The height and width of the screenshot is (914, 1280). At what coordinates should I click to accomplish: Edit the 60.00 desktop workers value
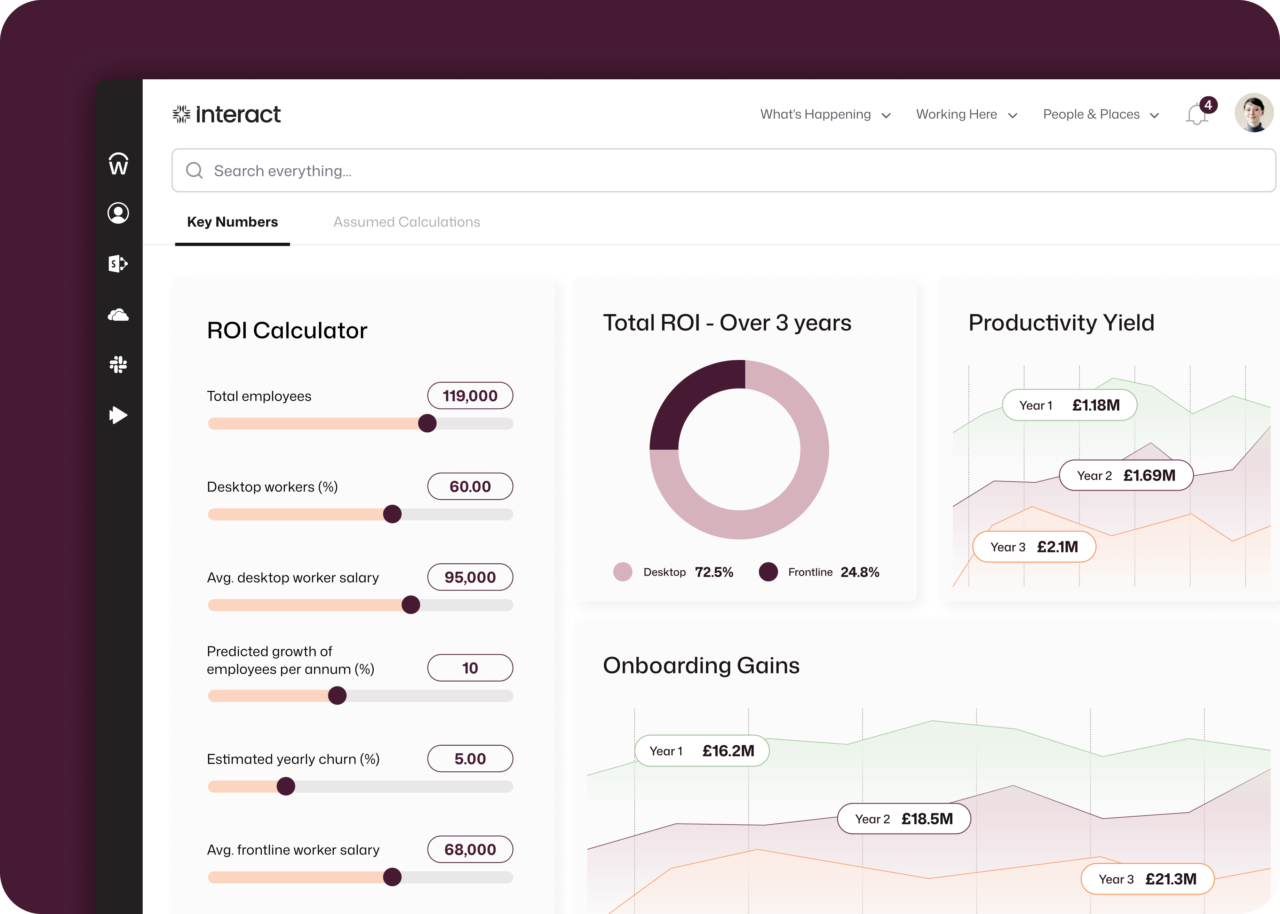[x=470, y=487]
